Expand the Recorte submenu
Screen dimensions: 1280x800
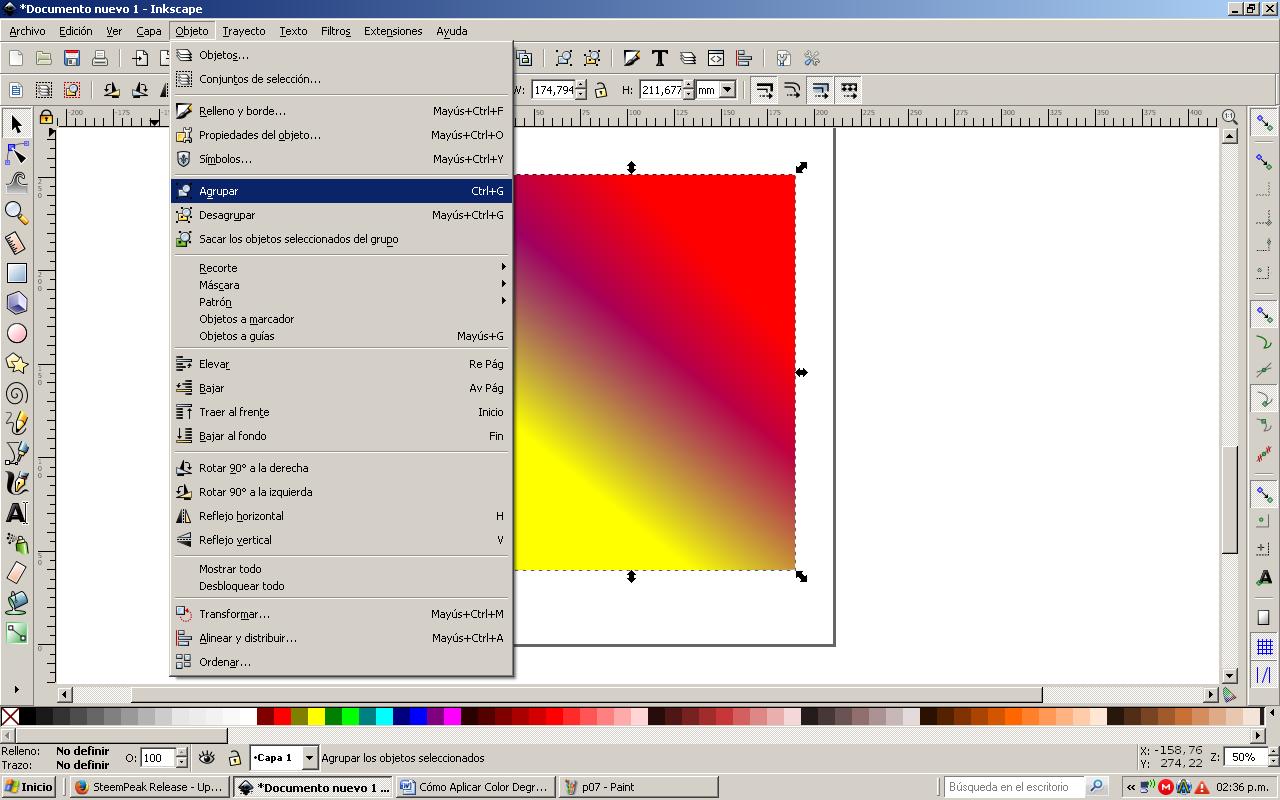tap(341, 268)
